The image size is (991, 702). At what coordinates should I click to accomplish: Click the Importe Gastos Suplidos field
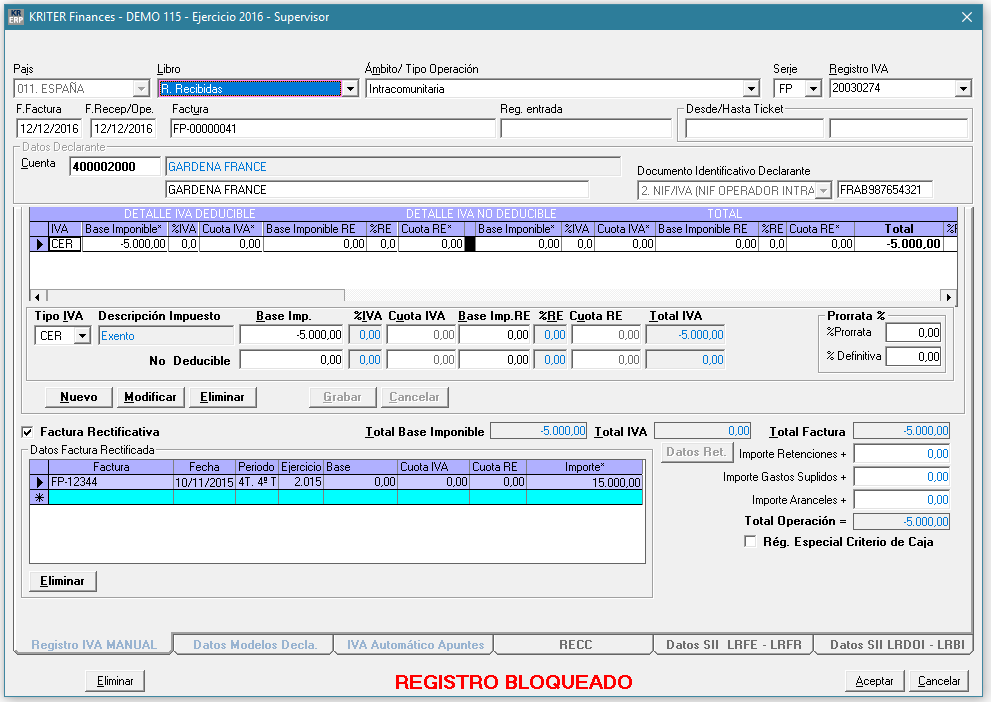coord(901,477)
